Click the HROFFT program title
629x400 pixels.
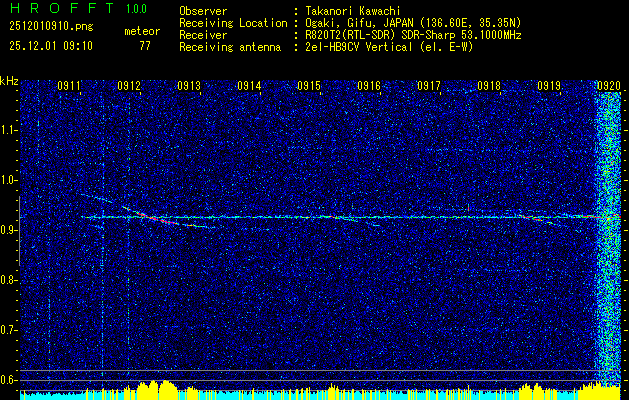tap(63, 8)
